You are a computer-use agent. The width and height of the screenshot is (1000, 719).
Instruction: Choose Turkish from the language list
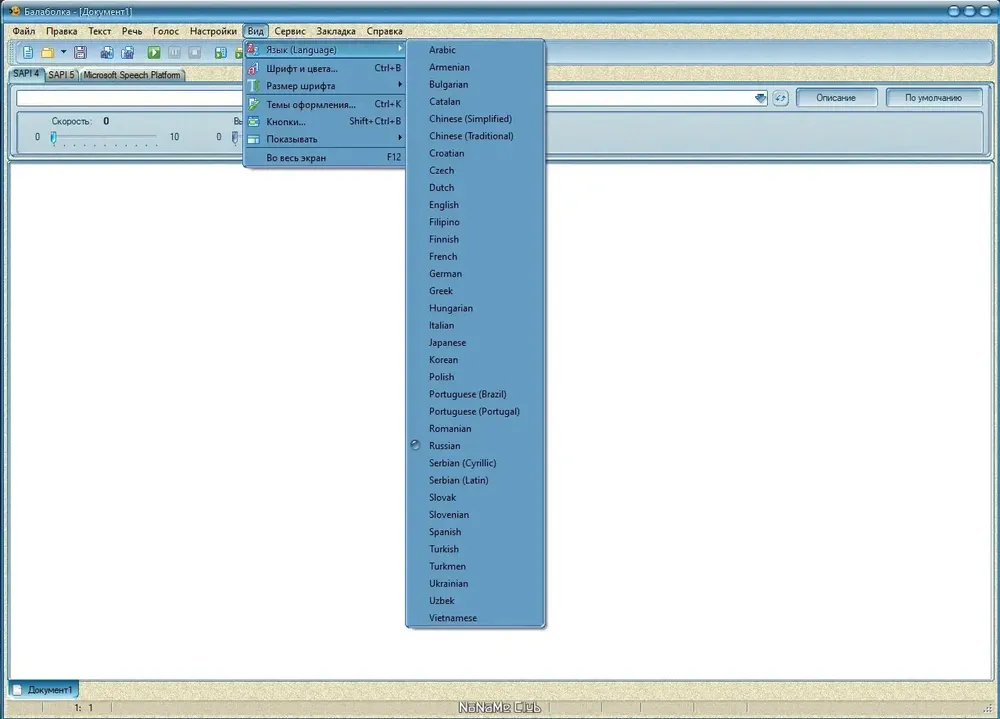(475, 549)
